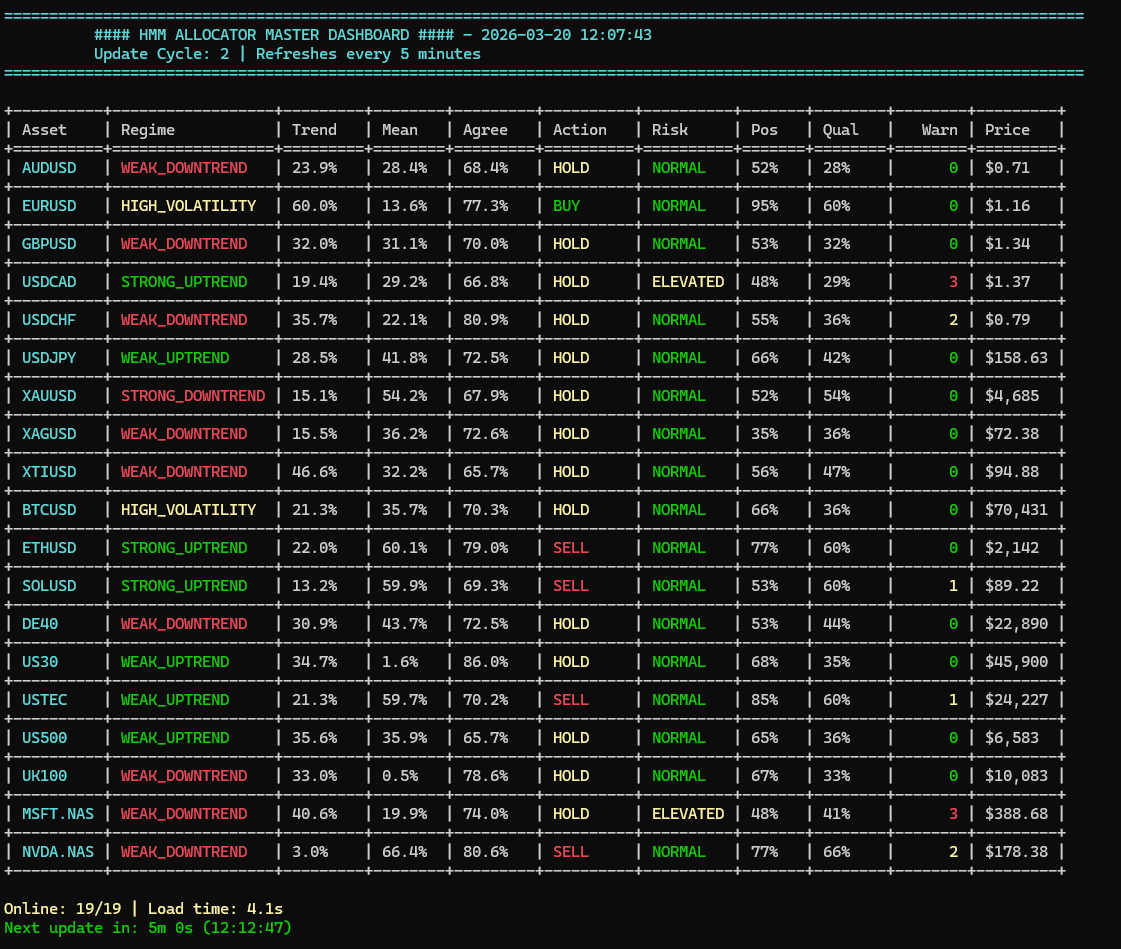Click the DE40 asset name
Screen dimensions: 1121x949
[40, 624]
